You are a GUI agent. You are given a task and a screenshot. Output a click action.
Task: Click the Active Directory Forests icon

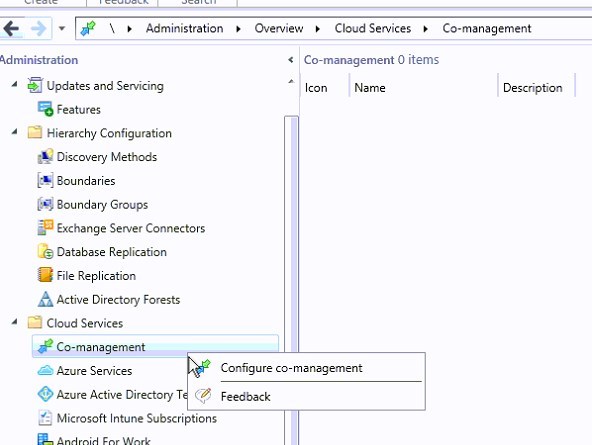pyautogui.click(x=45, y=299)
